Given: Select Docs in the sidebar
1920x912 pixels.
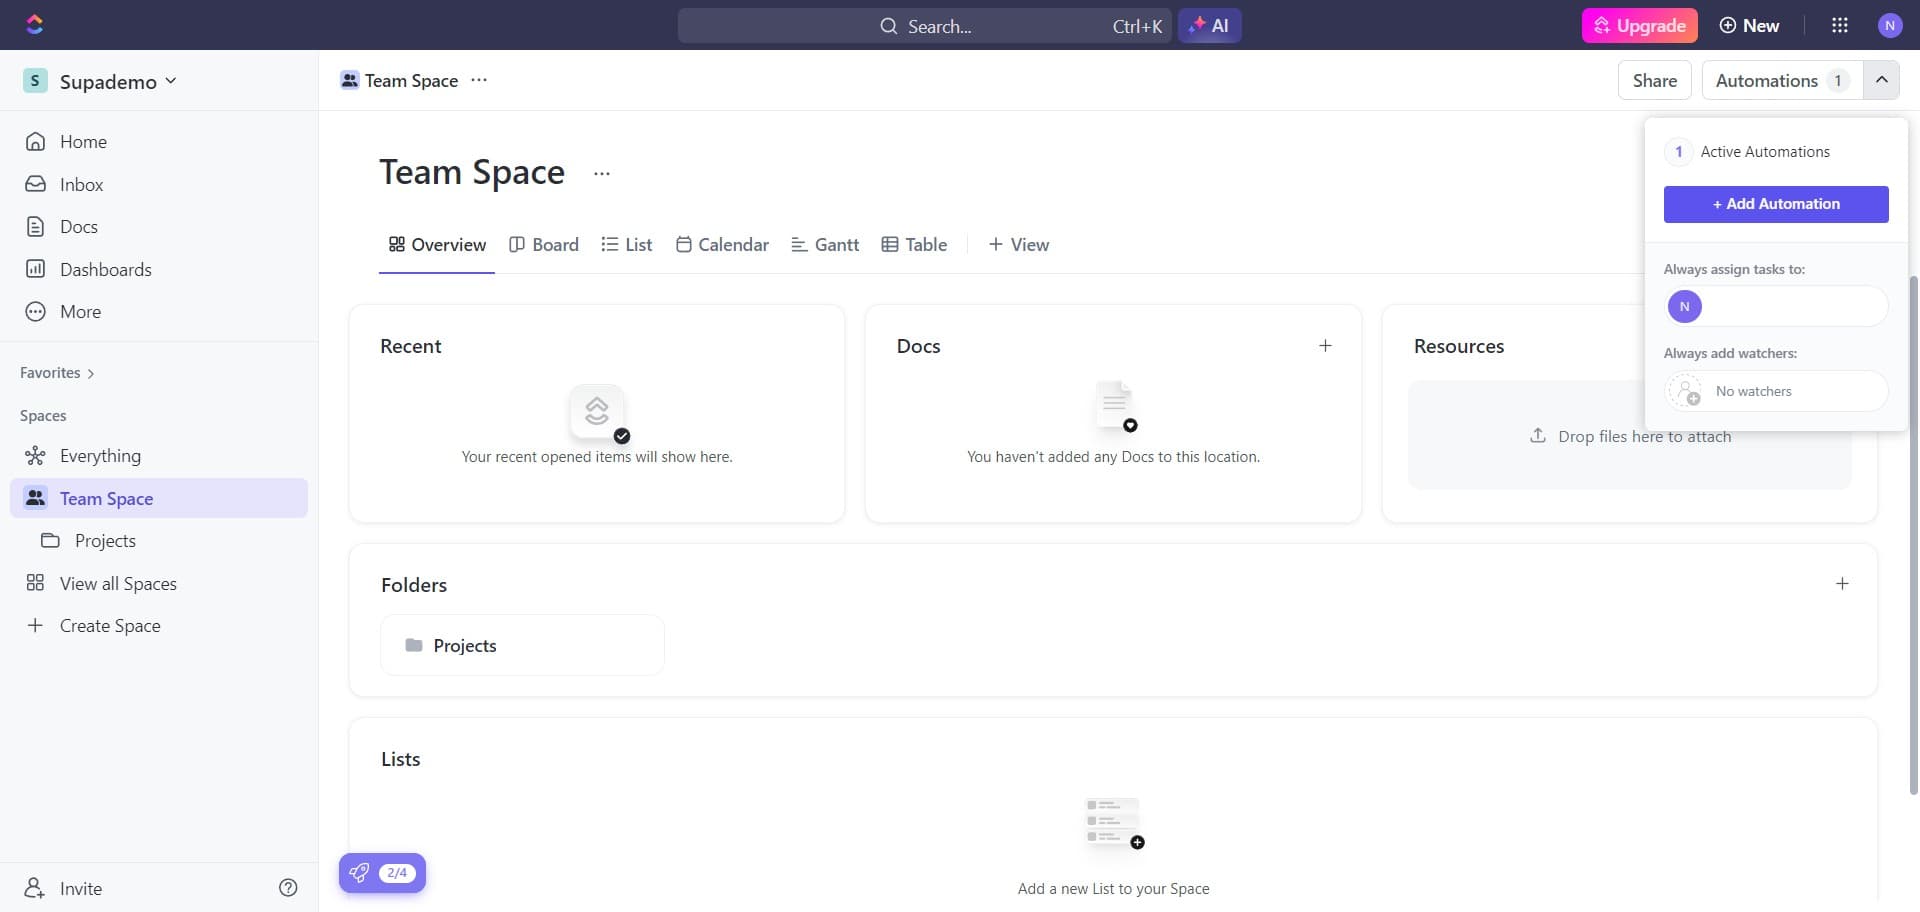Looking at the screenshot, I should [77, 226].
